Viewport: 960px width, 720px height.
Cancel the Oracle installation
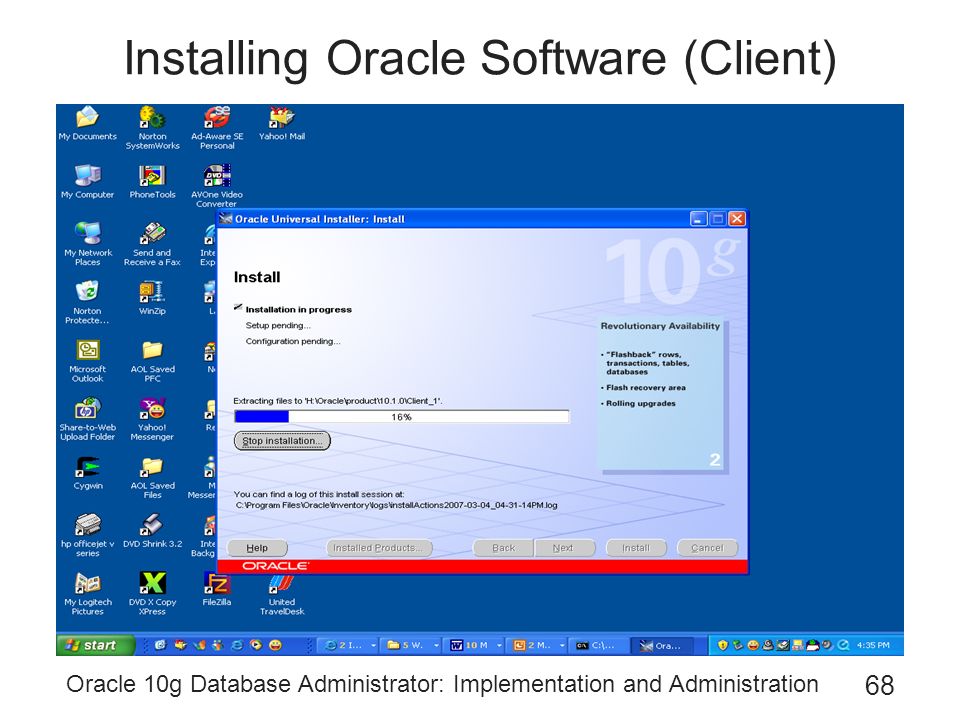pos(708,548)
